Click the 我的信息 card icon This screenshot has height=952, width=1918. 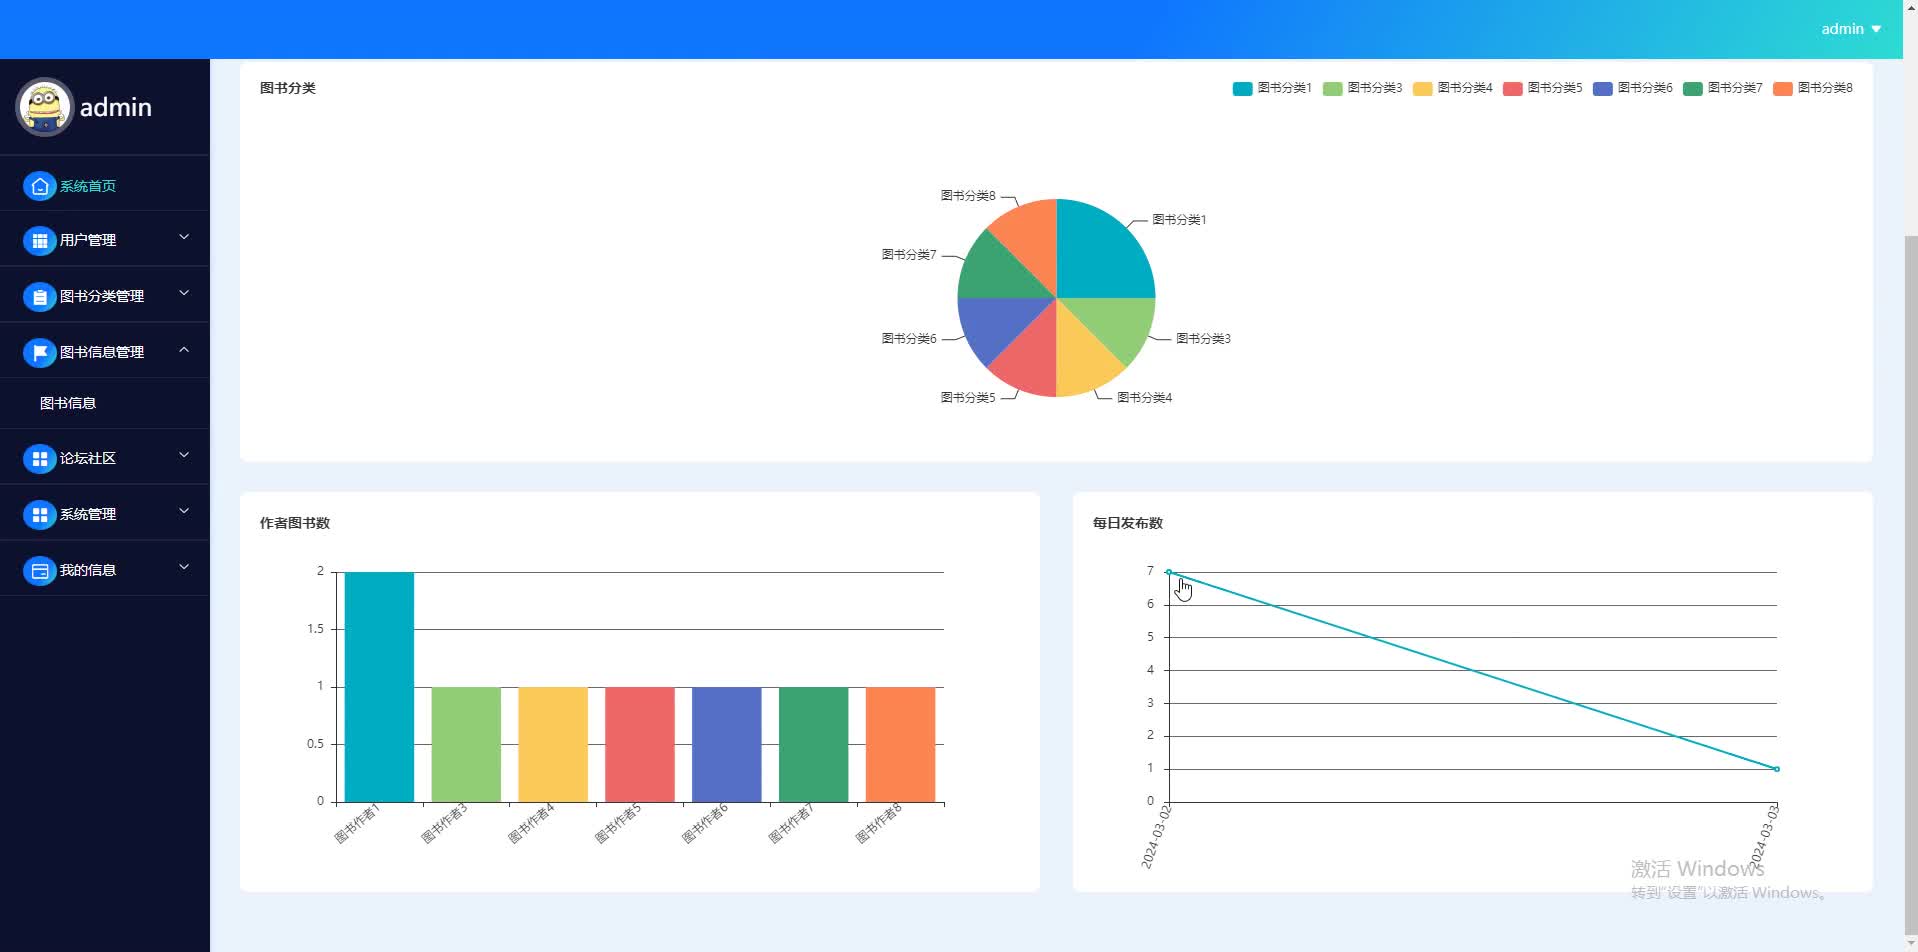coord(39,570)
